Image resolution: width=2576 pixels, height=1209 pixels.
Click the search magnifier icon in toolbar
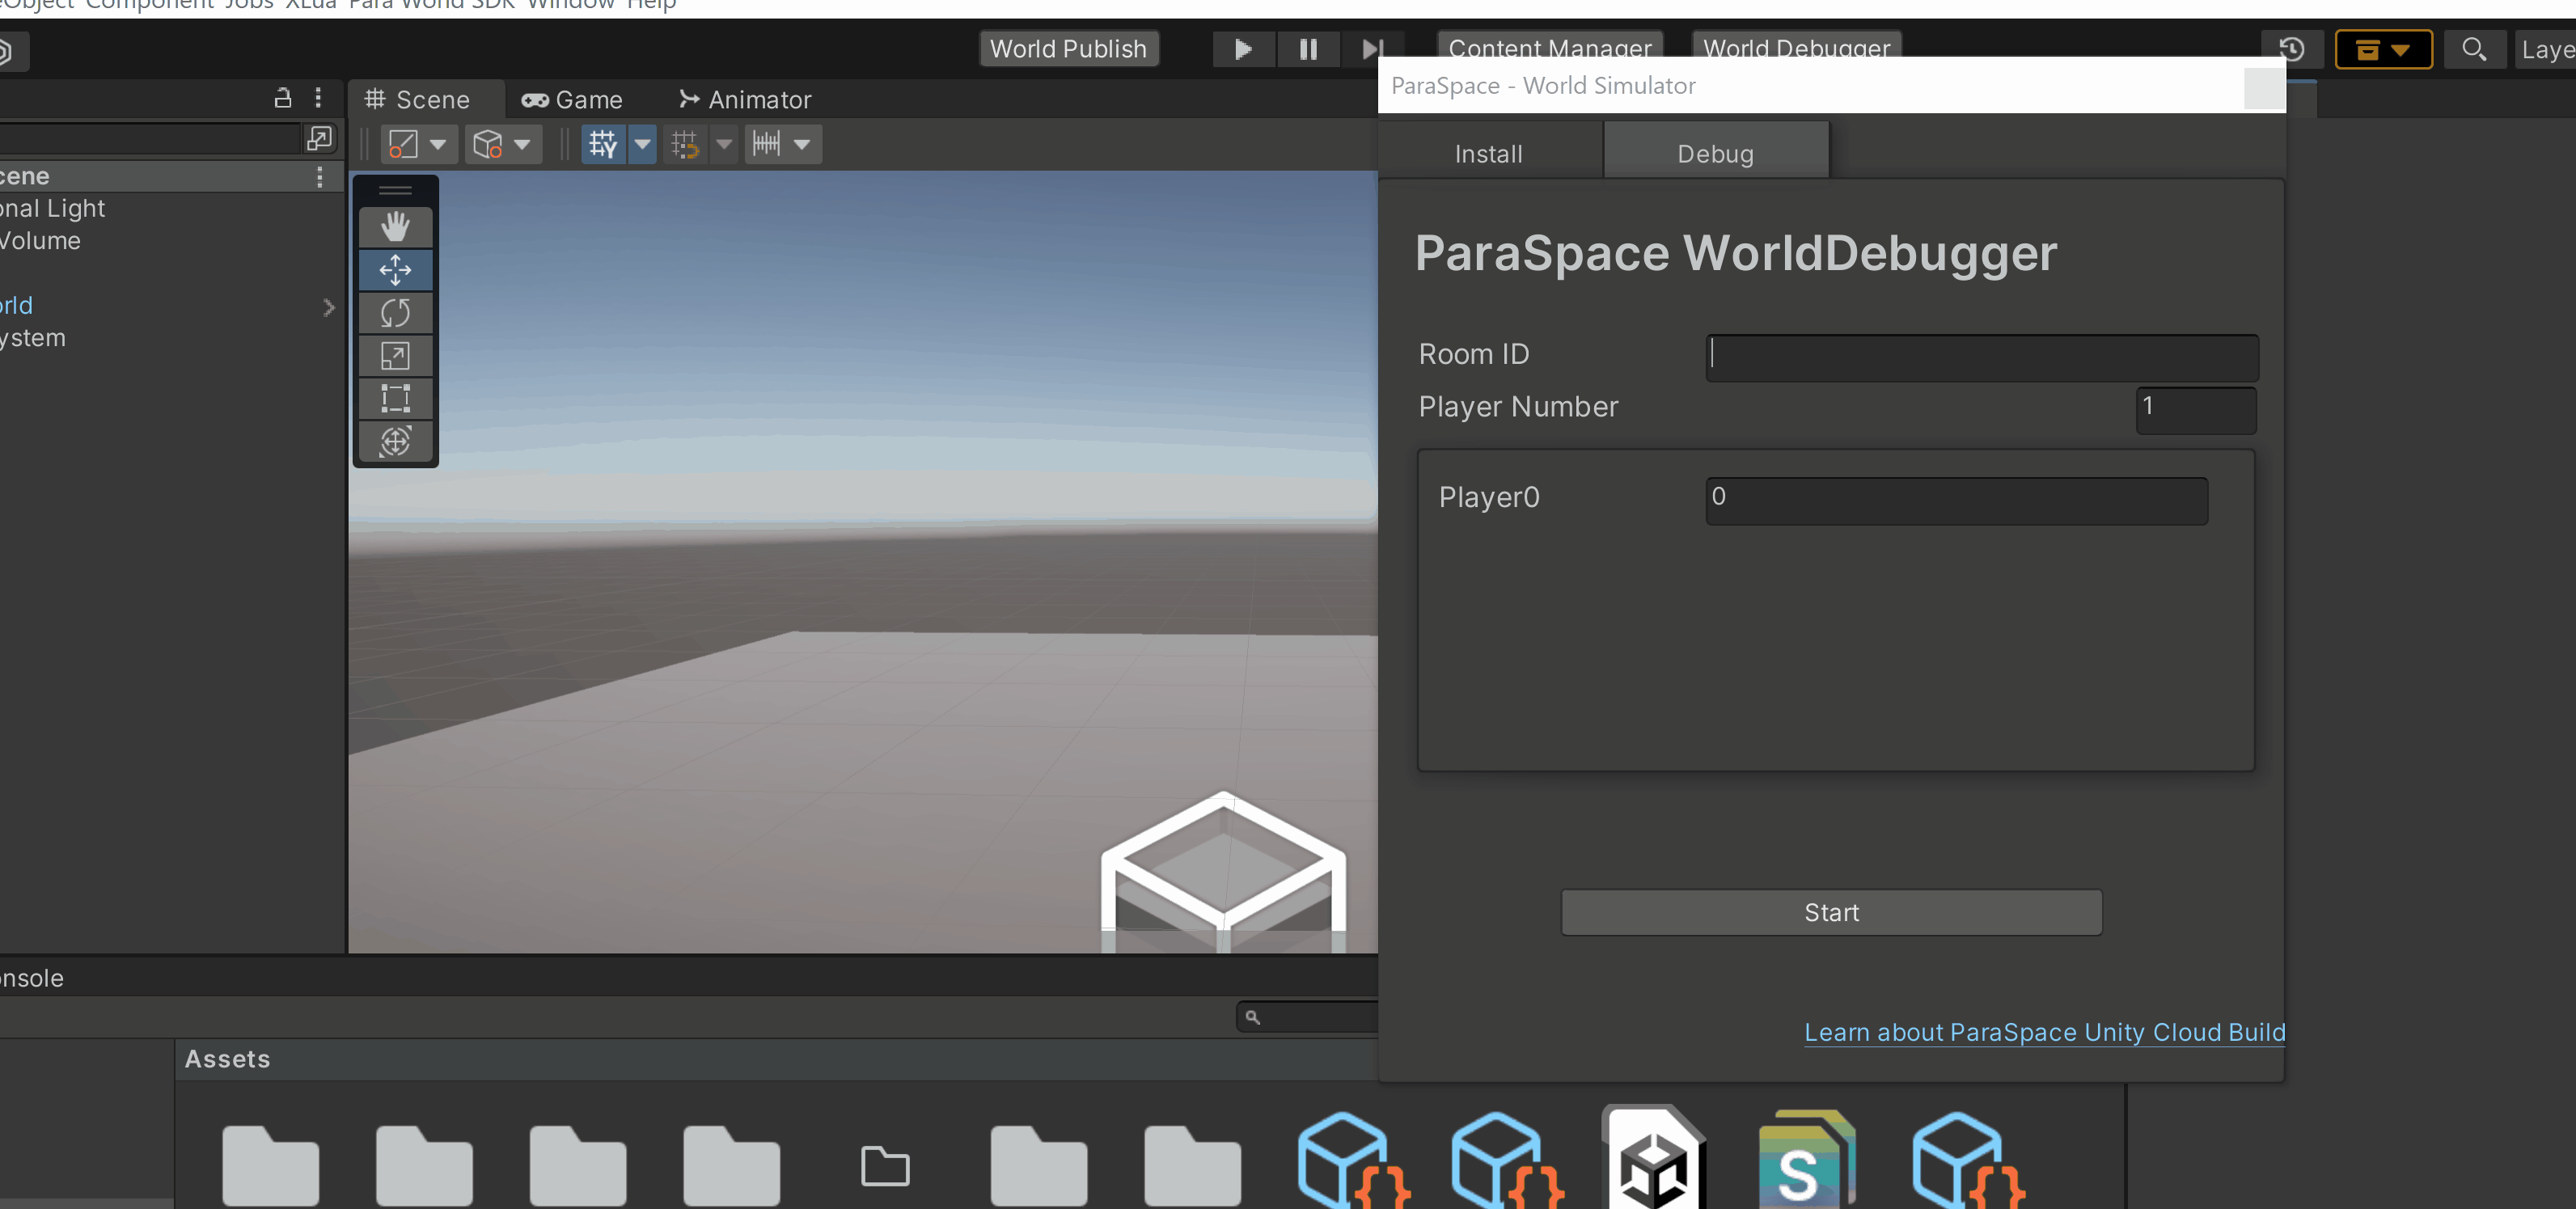pos(2473,49)
